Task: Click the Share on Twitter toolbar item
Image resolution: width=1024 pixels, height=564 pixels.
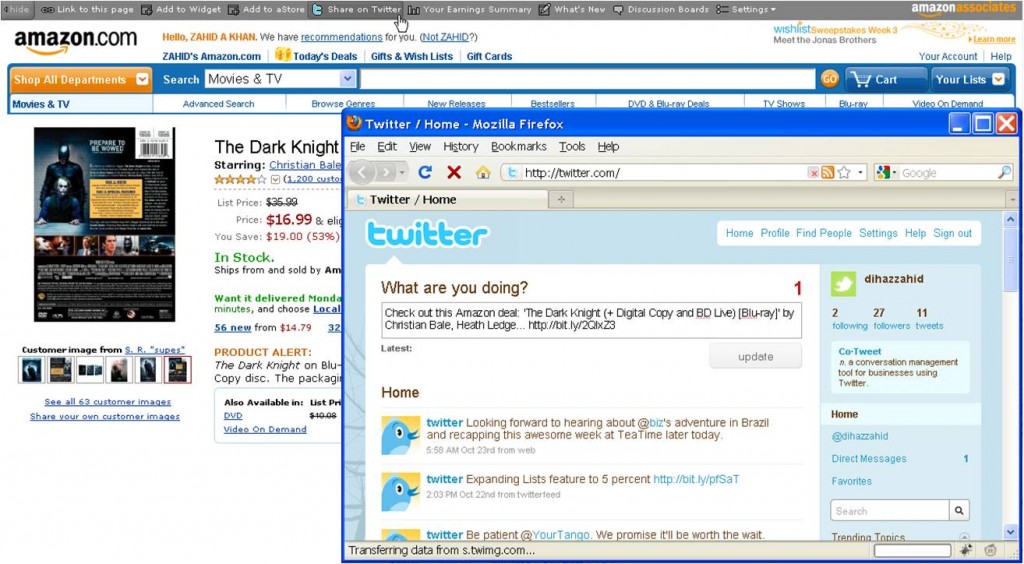Action: point(356,10)
